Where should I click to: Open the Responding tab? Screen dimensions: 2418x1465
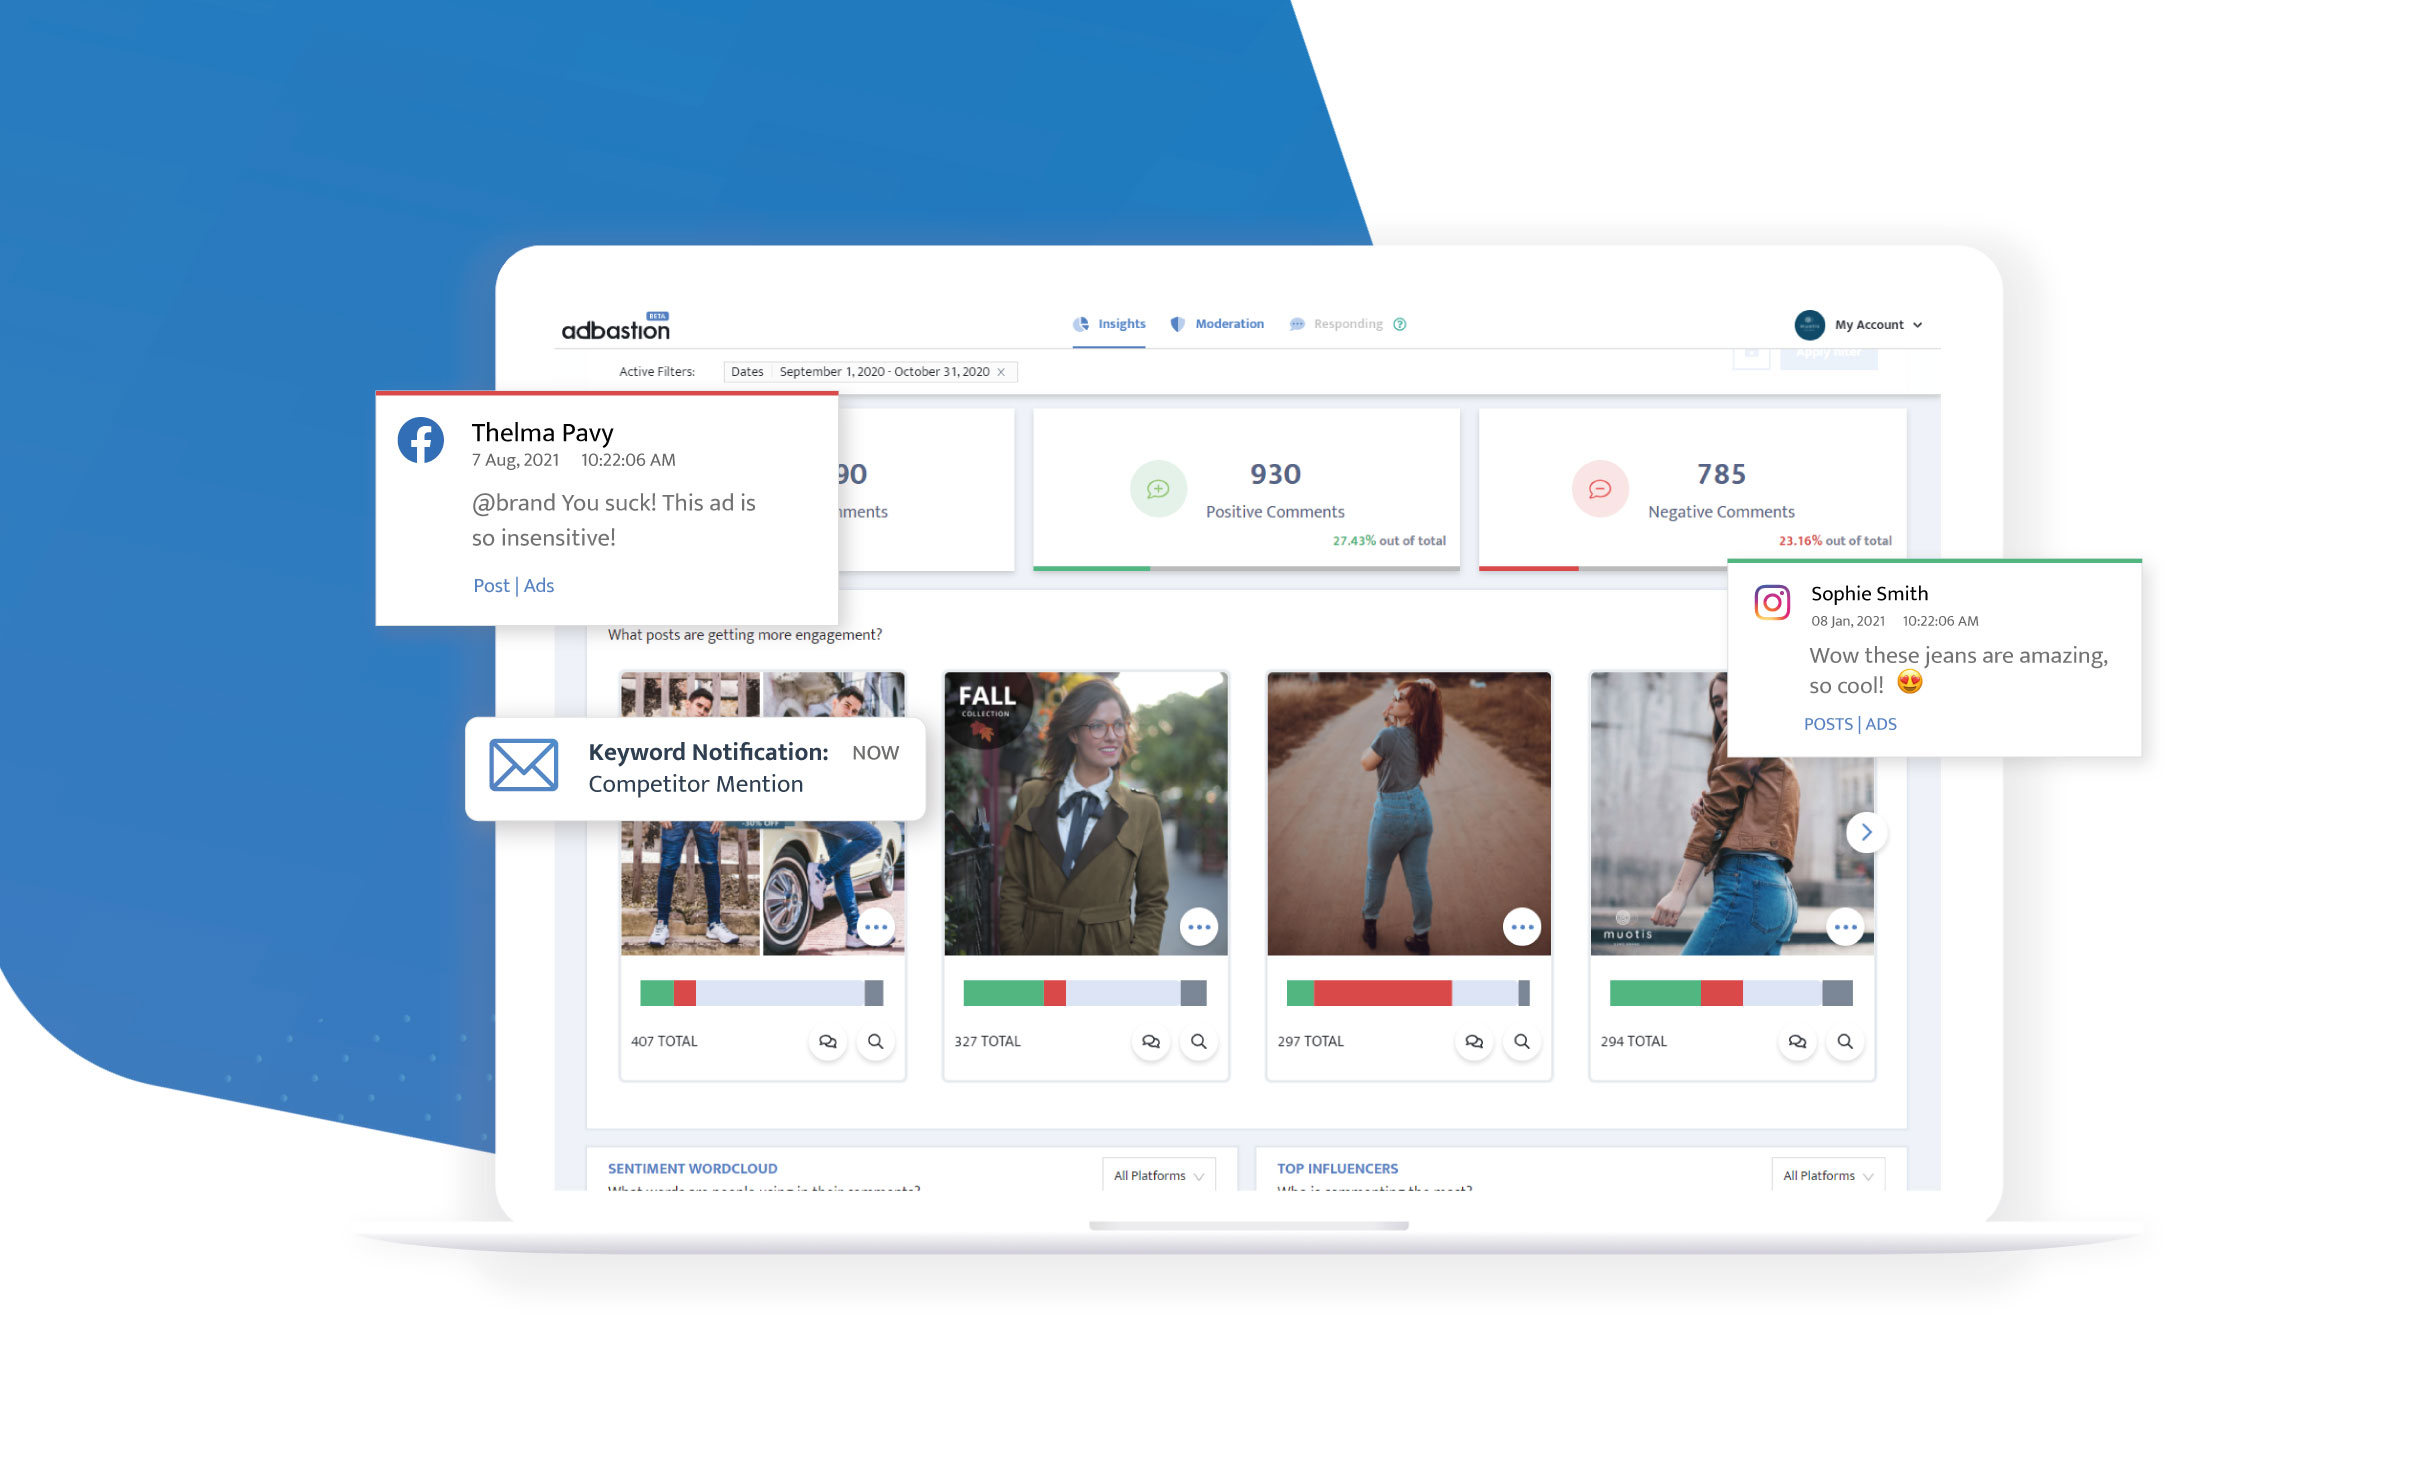coord(1336,324)
